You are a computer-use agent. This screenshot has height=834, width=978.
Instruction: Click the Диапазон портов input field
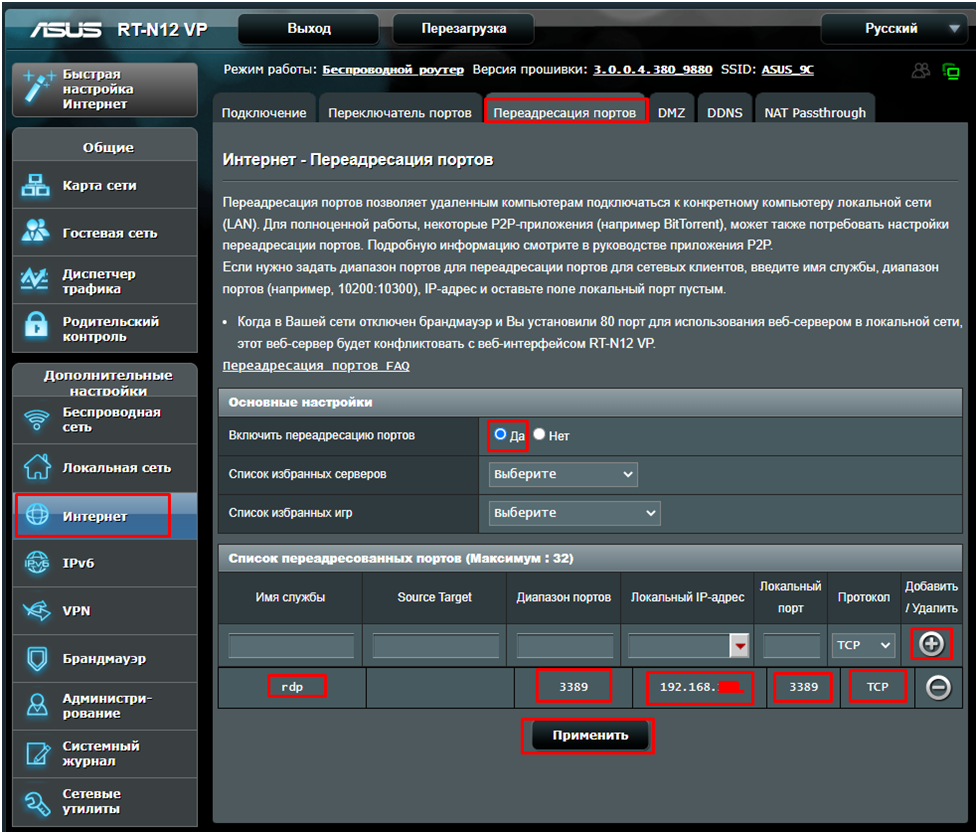pyautogui.click(x=564, y=646)
